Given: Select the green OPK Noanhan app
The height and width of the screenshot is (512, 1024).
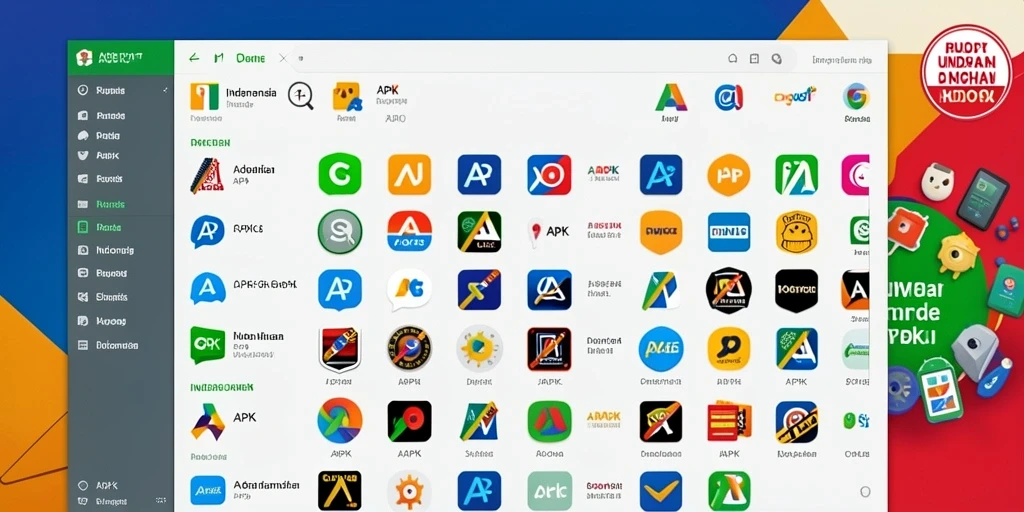Looking at the screenshot, I should tap(237, 345).
